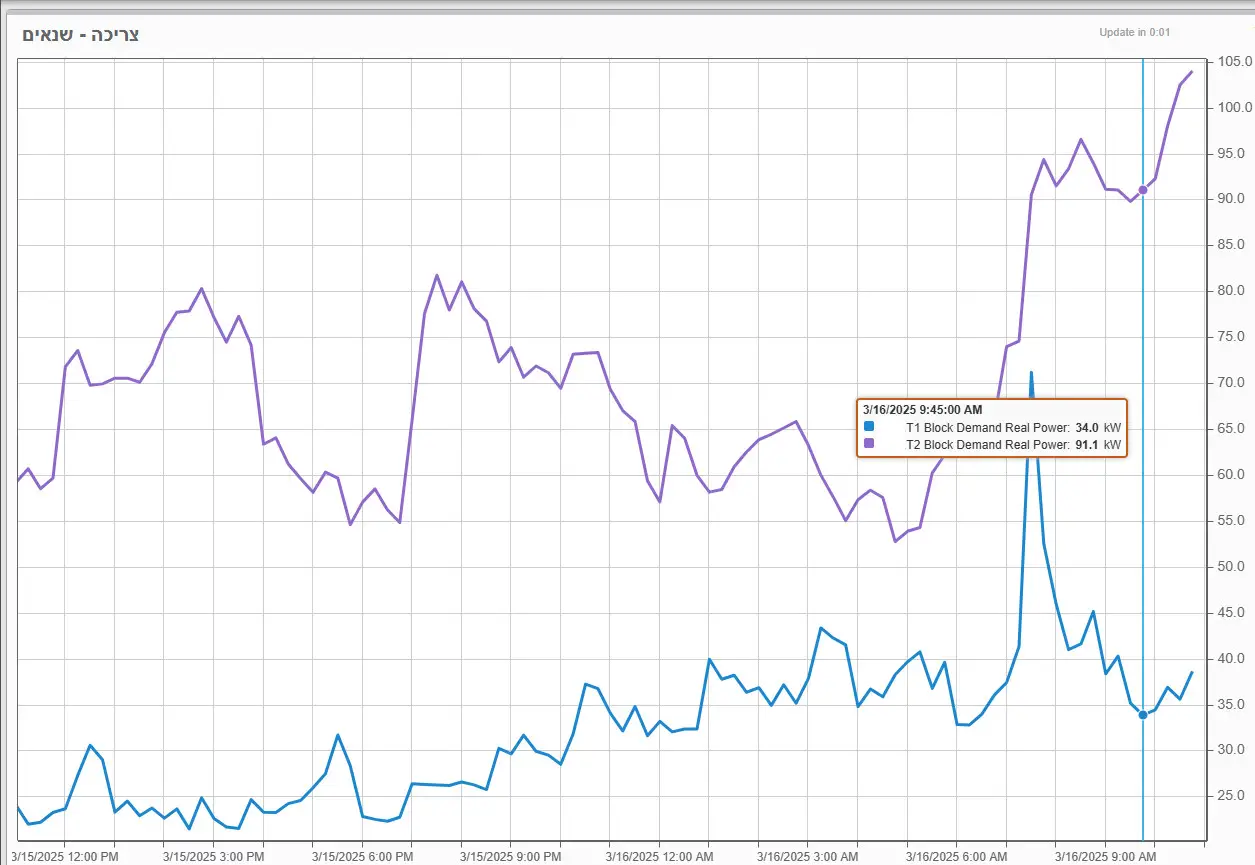The width and height of the screenshot is (1255, 865).
Task: Click the tooltip timestamp 3/16/2025 9:45:00 AM
Action: pyautogui.click(x=922, y=410)
